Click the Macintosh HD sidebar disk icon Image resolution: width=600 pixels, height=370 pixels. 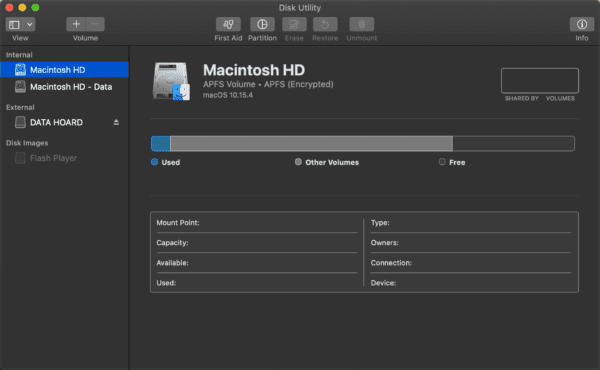(20, 70)
